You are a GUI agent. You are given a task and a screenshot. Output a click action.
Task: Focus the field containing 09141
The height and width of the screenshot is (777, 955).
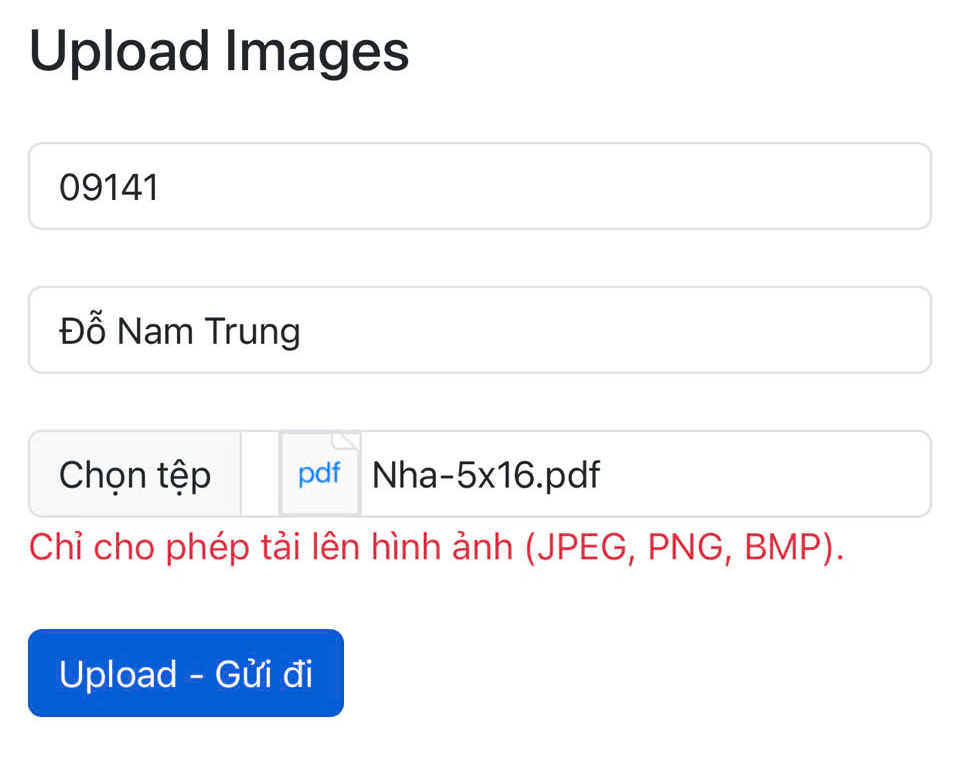480,187
